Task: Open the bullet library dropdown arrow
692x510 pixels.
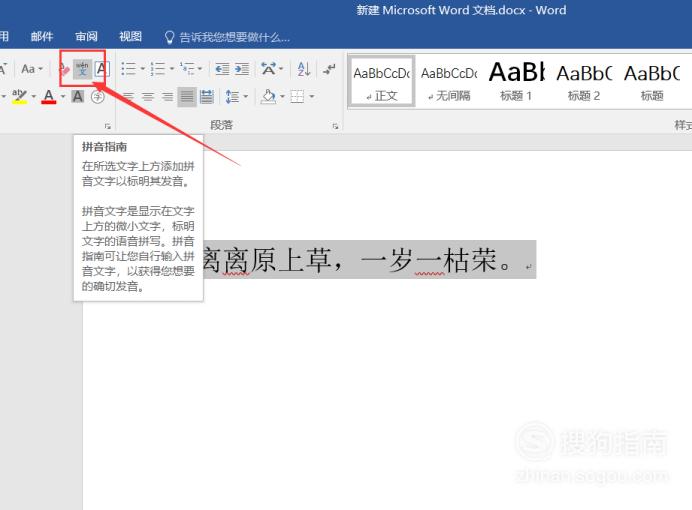Action: pyautogui.click(x=143, y=69)
